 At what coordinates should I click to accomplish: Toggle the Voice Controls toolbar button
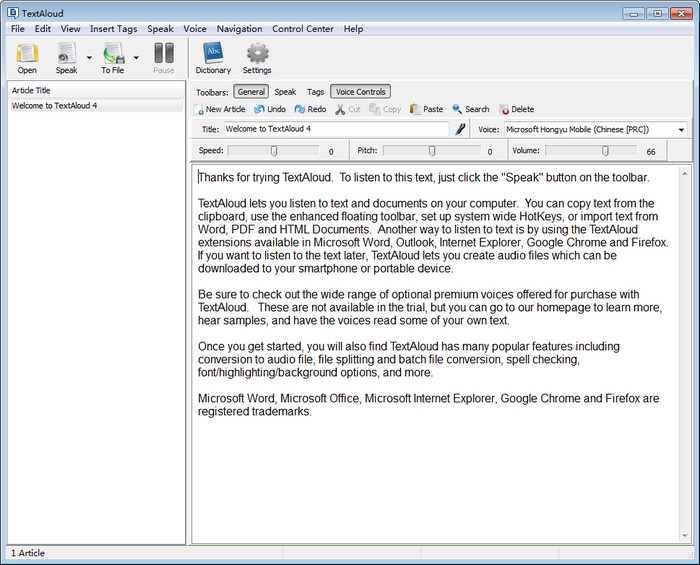click(x=360, y=92)
